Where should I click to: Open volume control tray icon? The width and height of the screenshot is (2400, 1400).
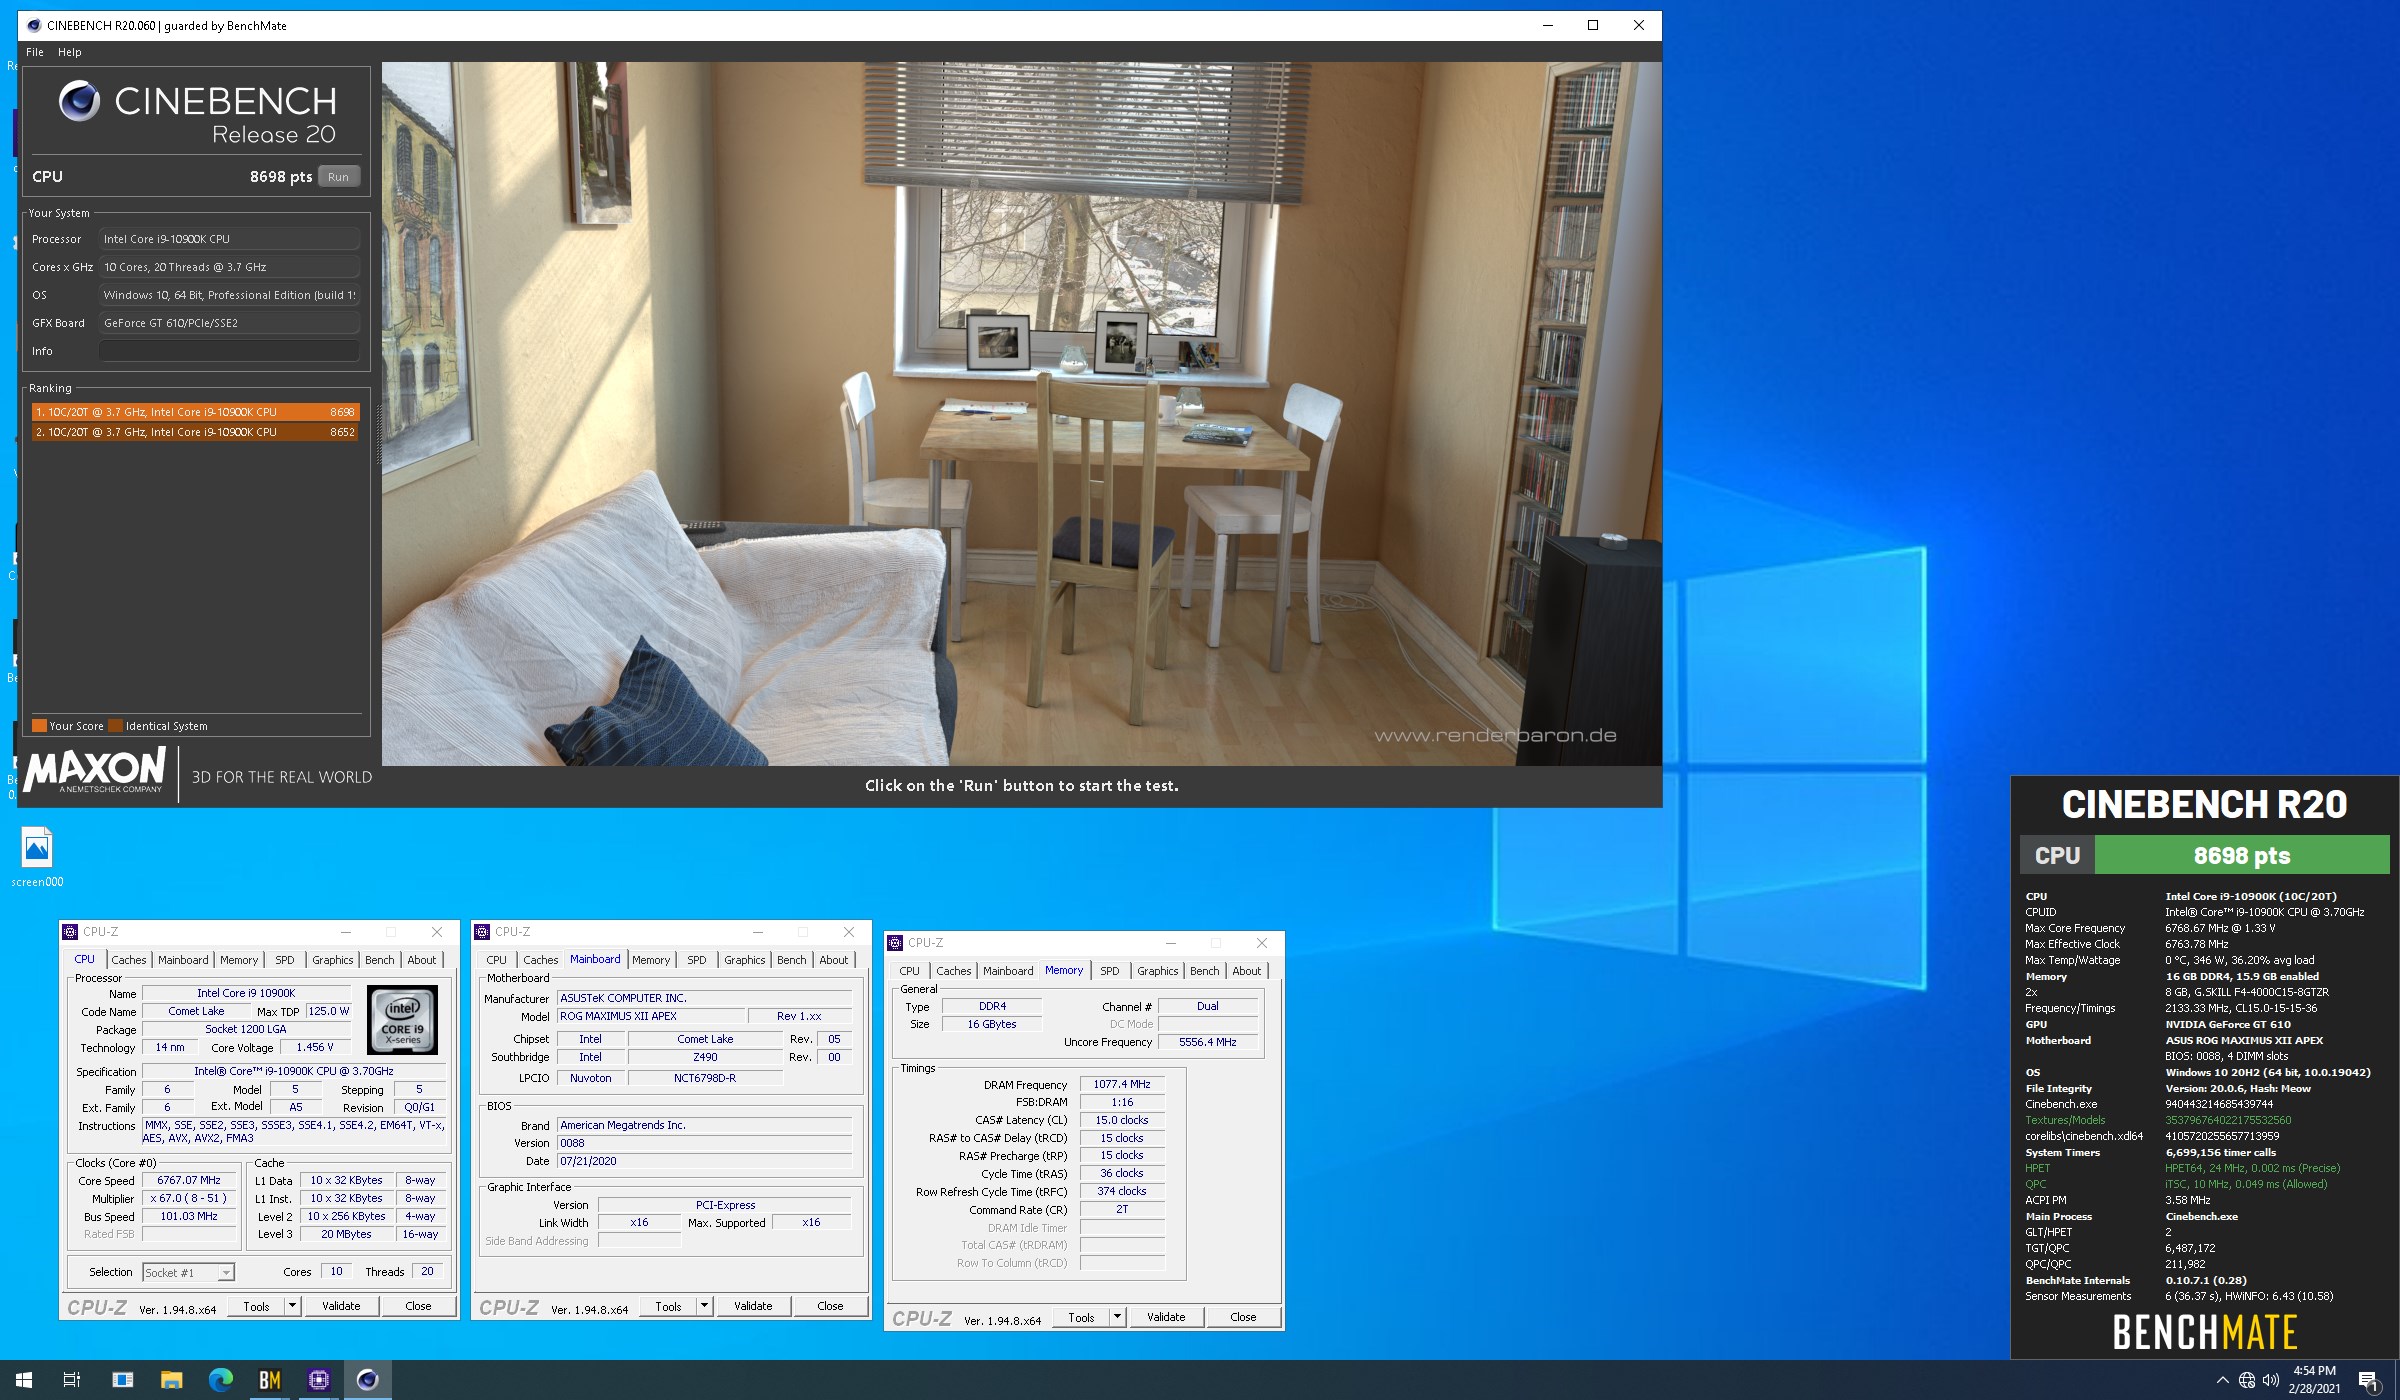click(2270, 1380)
